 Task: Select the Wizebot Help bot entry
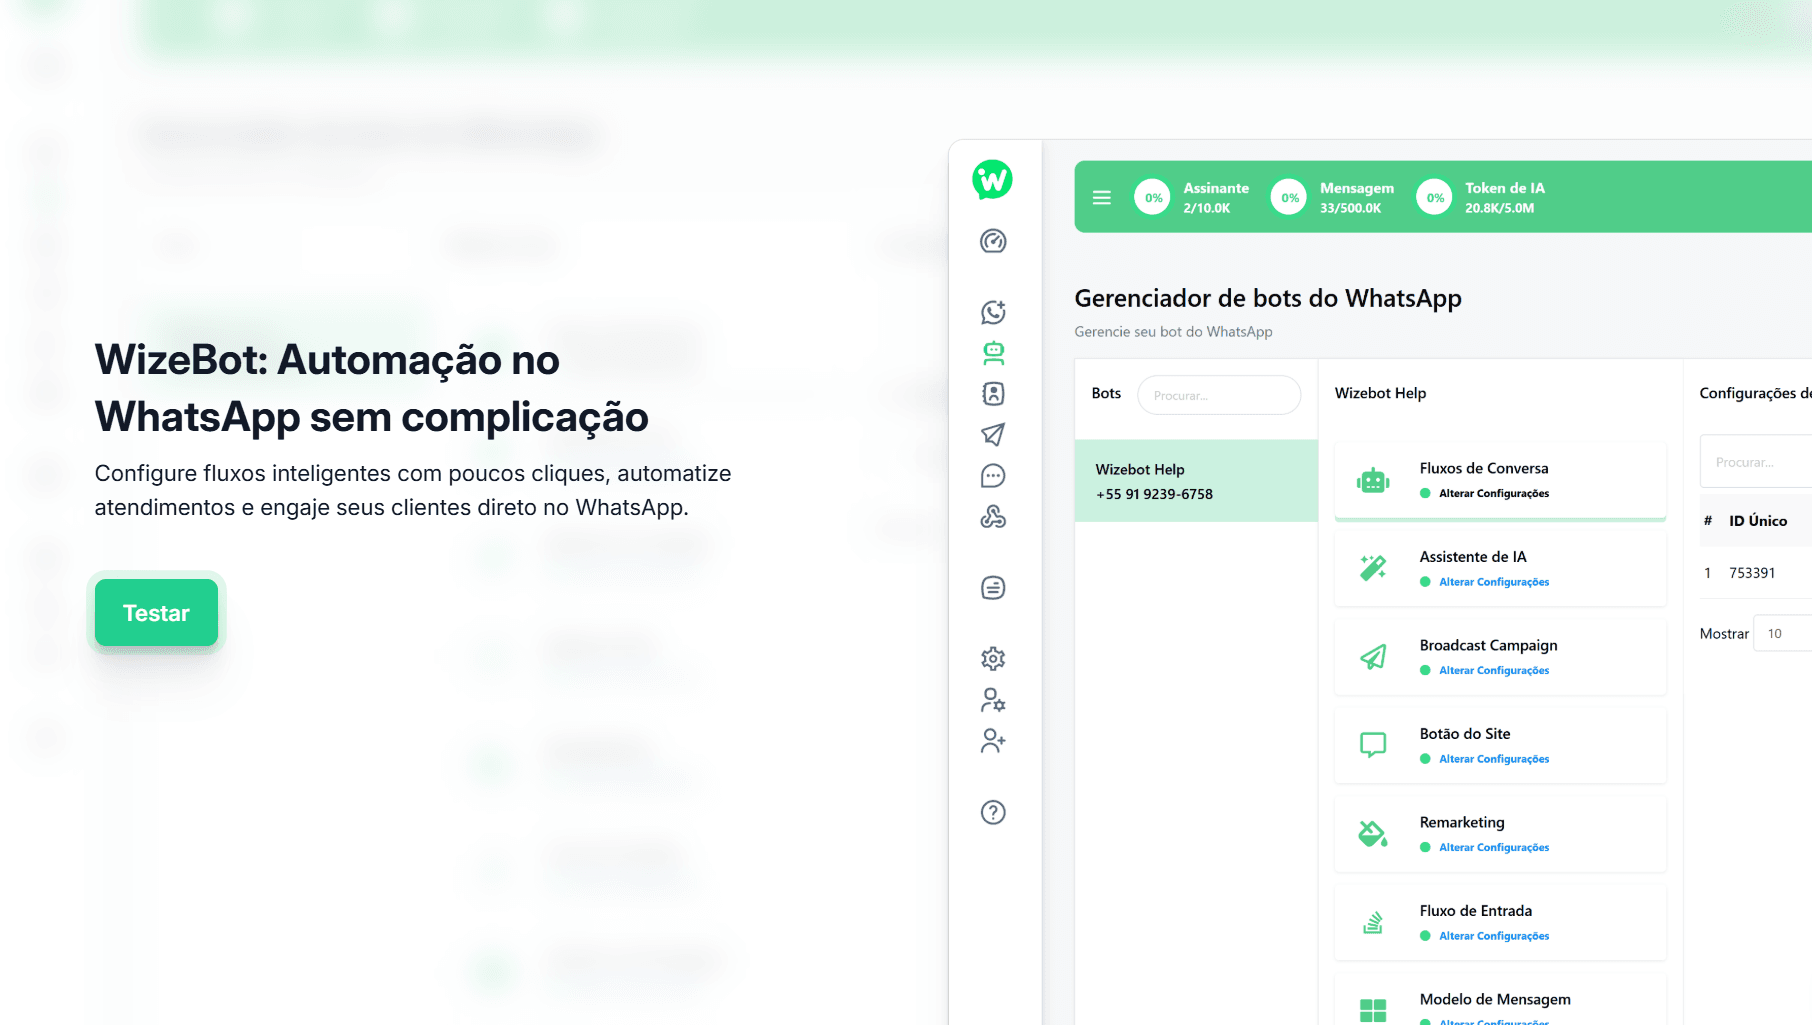point(1196,481)
